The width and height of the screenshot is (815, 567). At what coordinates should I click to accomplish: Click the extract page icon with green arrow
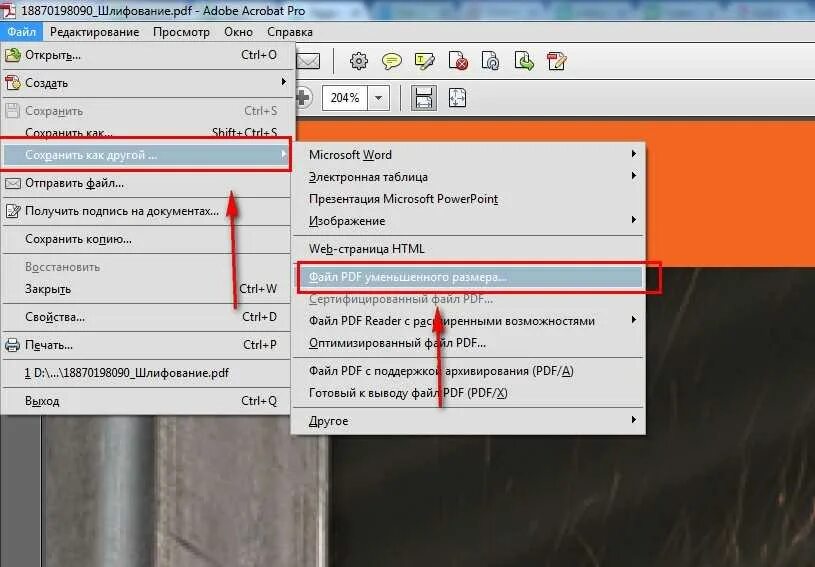524,61
